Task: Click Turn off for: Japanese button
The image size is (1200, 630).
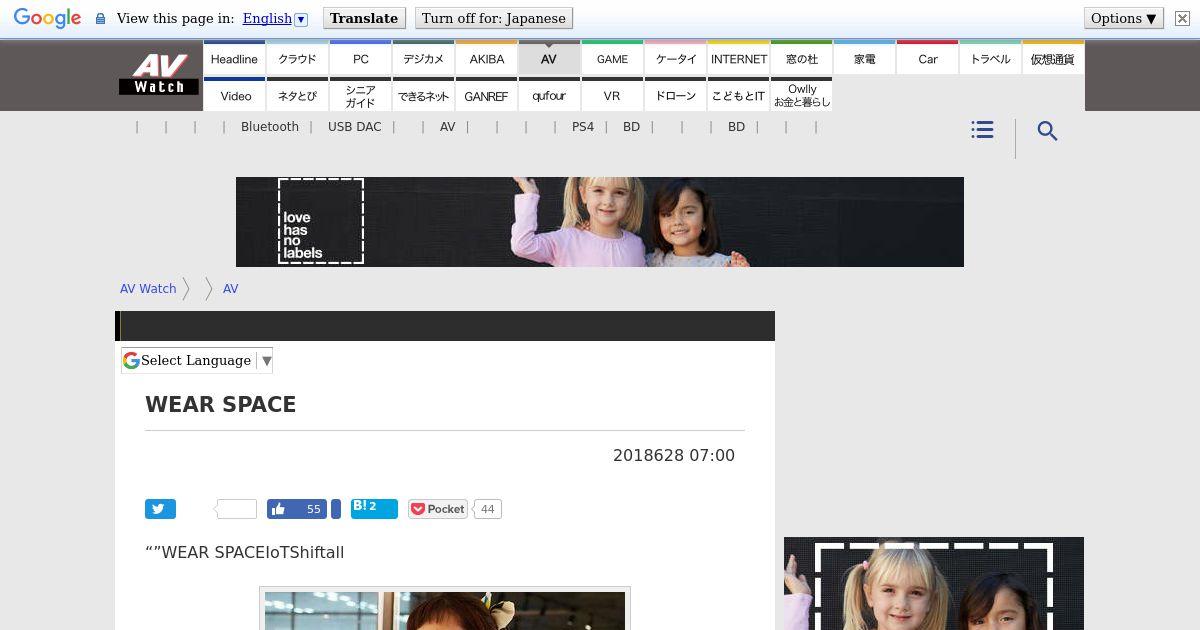Action: pos(493,18)
